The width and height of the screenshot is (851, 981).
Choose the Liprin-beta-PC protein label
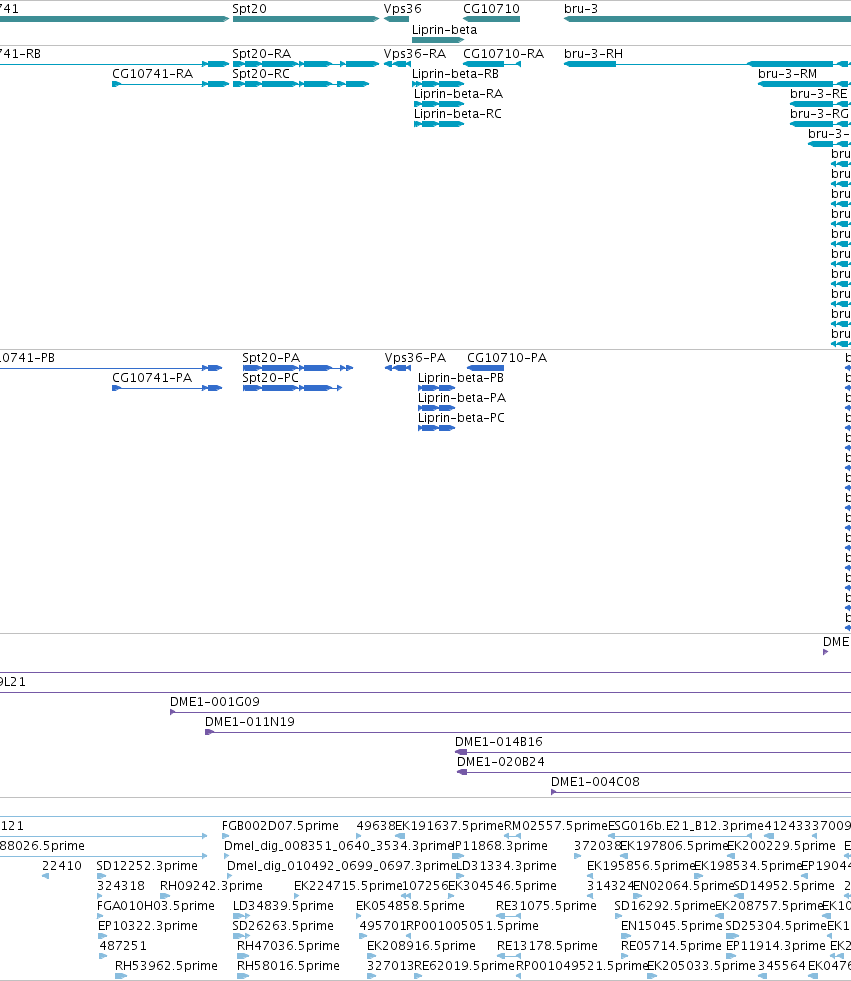click(x=461, y=418)
